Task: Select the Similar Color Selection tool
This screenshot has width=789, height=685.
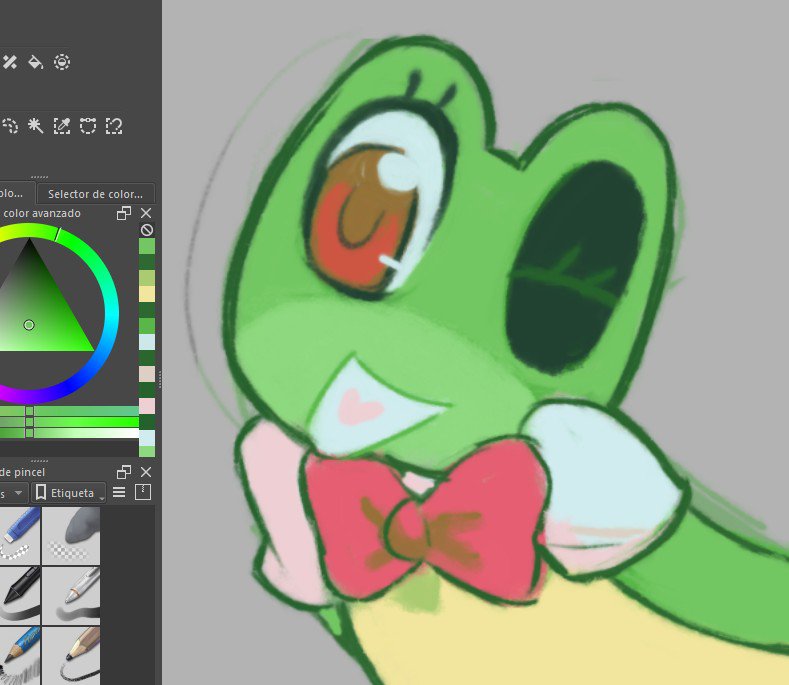Action: [x=62, y=125]
